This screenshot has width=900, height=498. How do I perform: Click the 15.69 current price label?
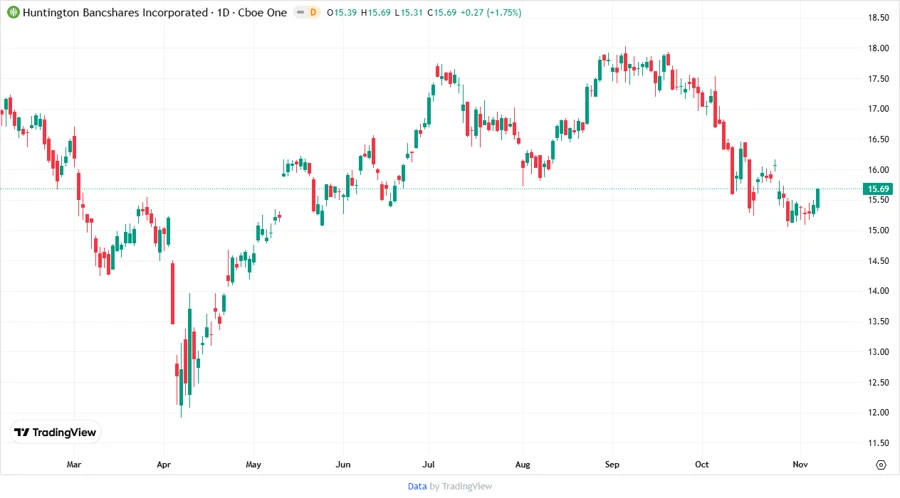click(x=878, y=189)
